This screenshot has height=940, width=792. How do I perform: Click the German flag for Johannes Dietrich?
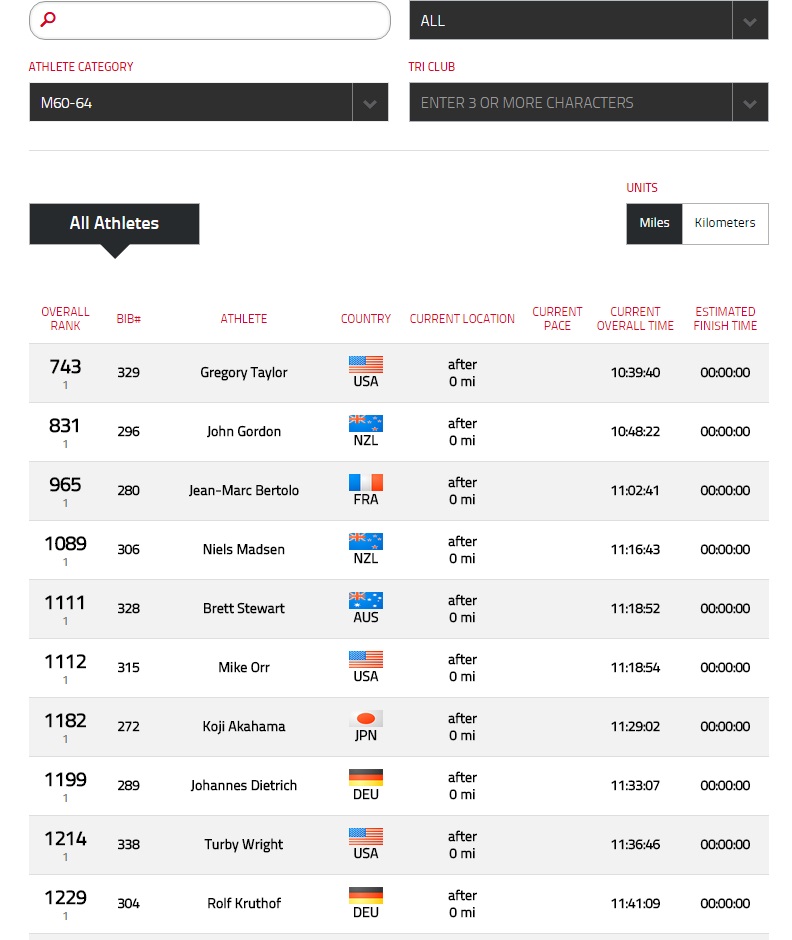pos(366,777)
